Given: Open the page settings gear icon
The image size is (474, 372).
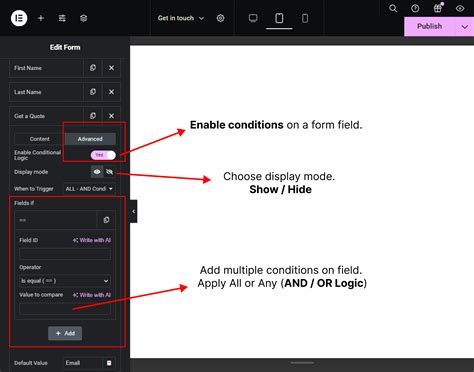Looking at the screenshot, I should point(220,18).
